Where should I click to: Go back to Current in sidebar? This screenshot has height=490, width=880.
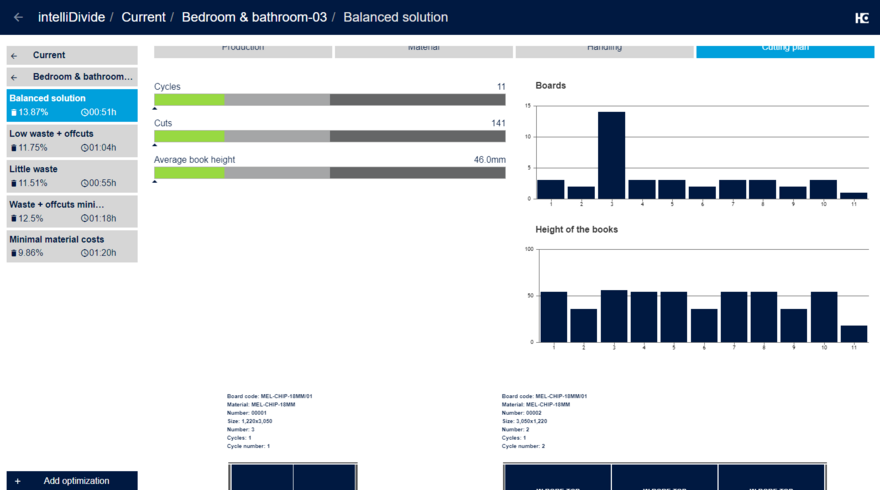[72, 56]
